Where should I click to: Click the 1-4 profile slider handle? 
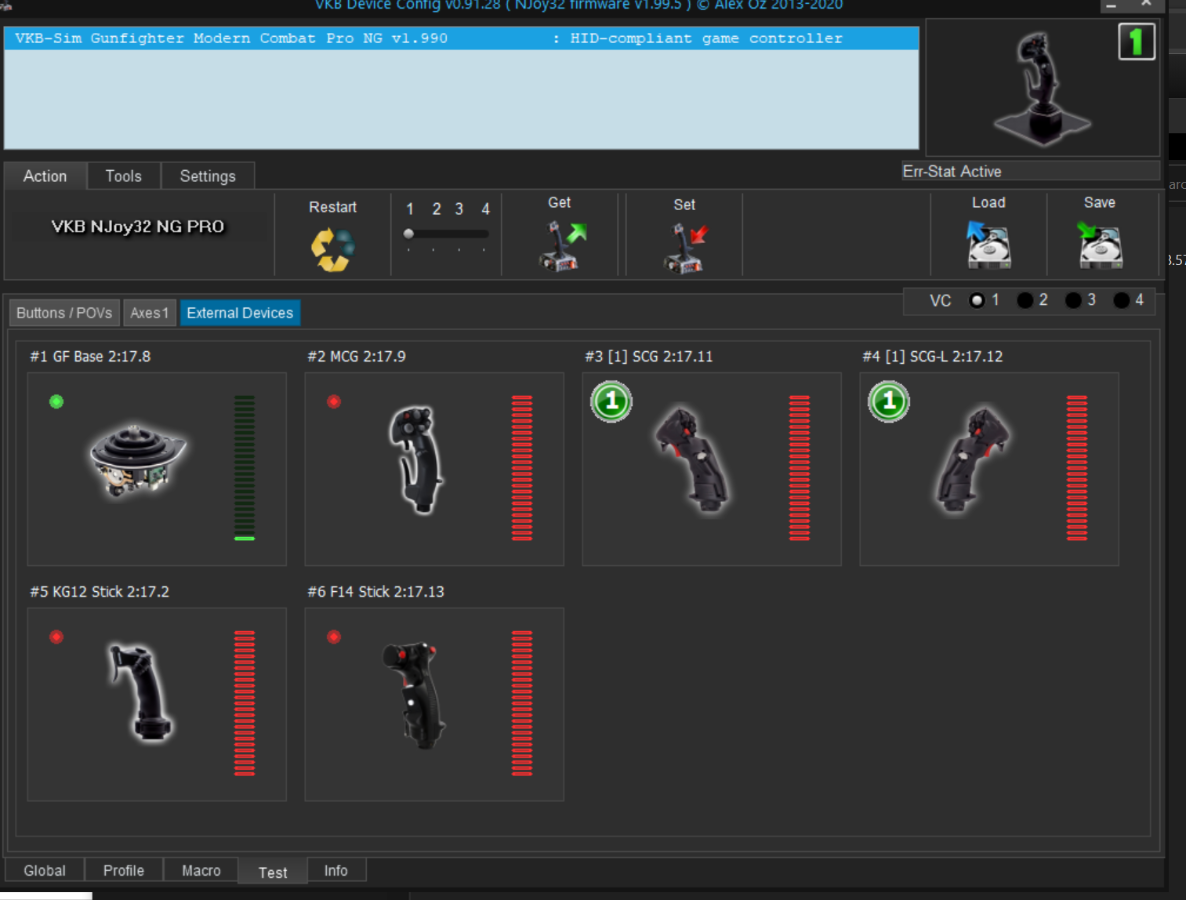point(408,234)
